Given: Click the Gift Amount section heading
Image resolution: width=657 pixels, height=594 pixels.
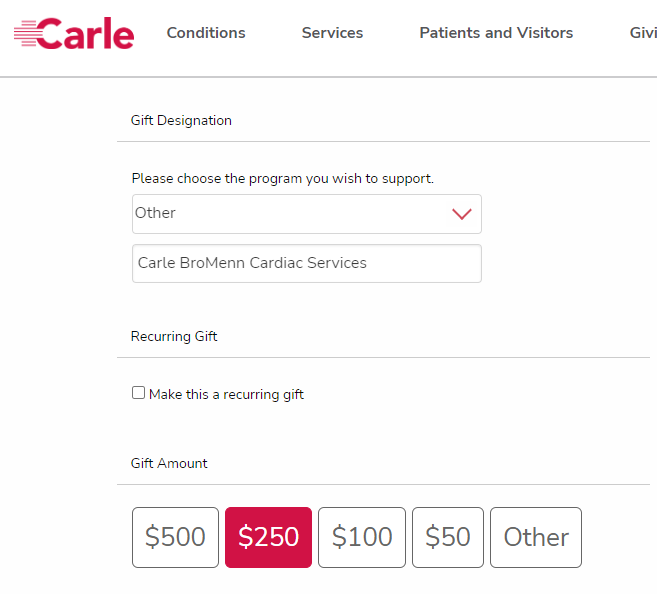Looking at the screenshot, I should click(169, 464).
